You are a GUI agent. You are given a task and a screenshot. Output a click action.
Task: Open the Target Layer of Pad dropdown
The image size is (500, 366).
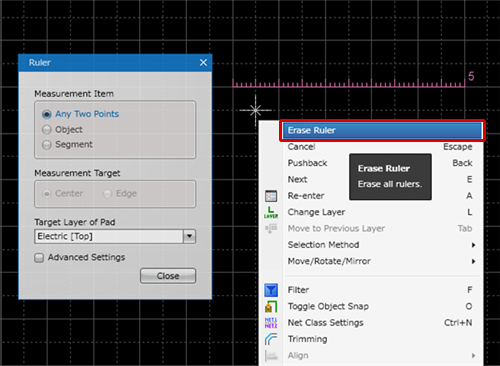pos(189,236)
